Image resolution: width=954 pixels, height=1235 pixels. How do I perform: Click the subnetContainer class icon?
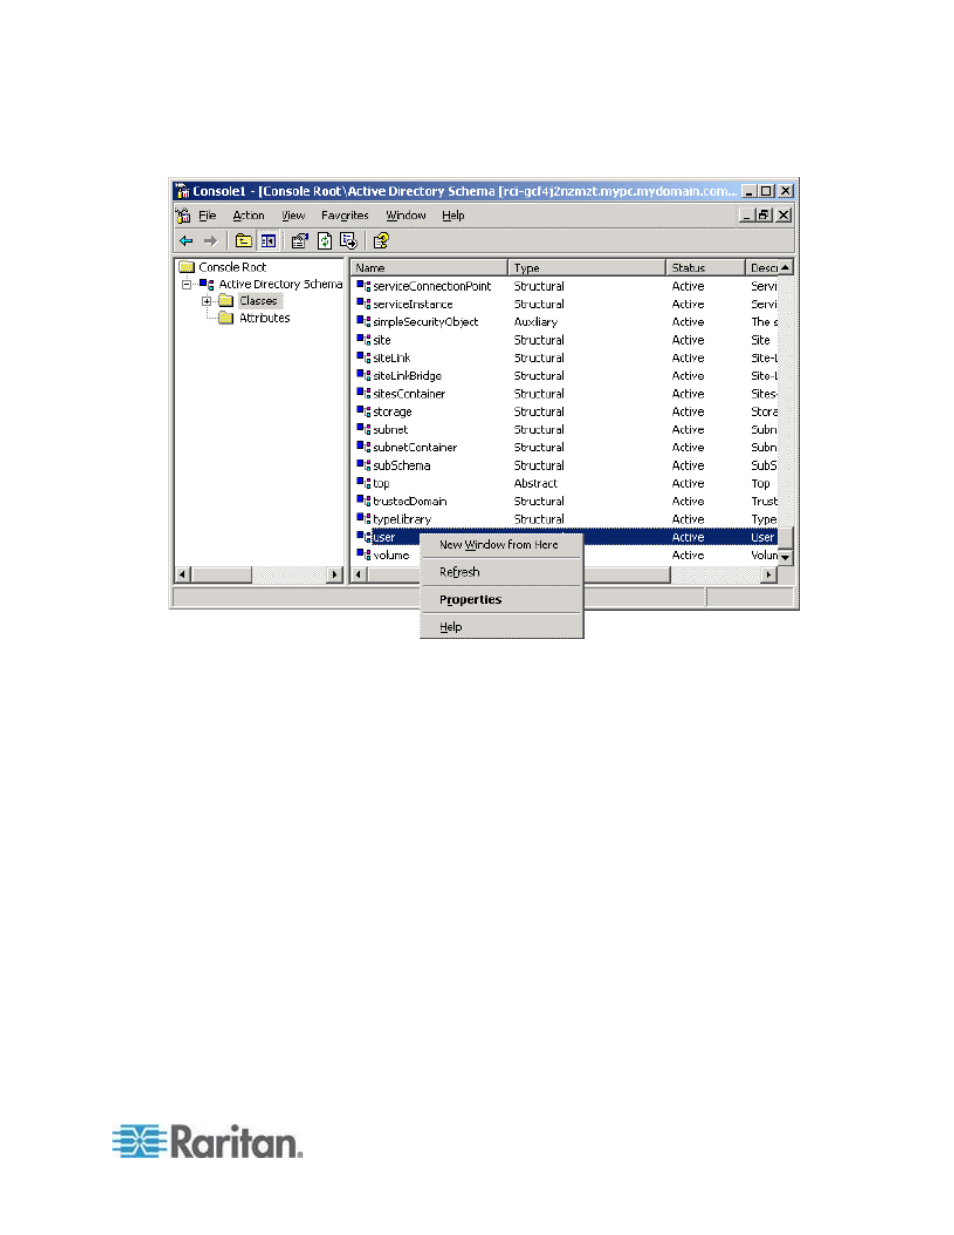363,448
